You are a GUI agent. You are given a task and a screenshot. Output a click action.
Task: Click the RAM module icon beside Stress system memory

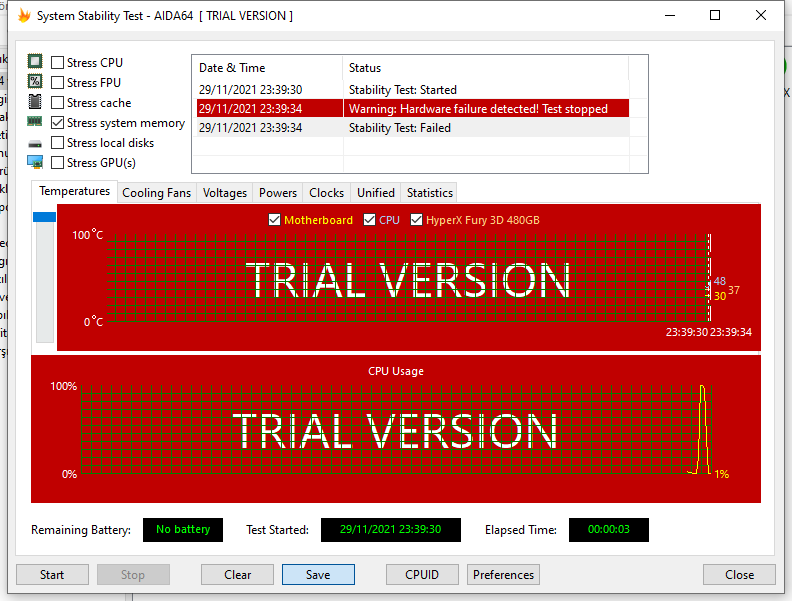[35, 122]
